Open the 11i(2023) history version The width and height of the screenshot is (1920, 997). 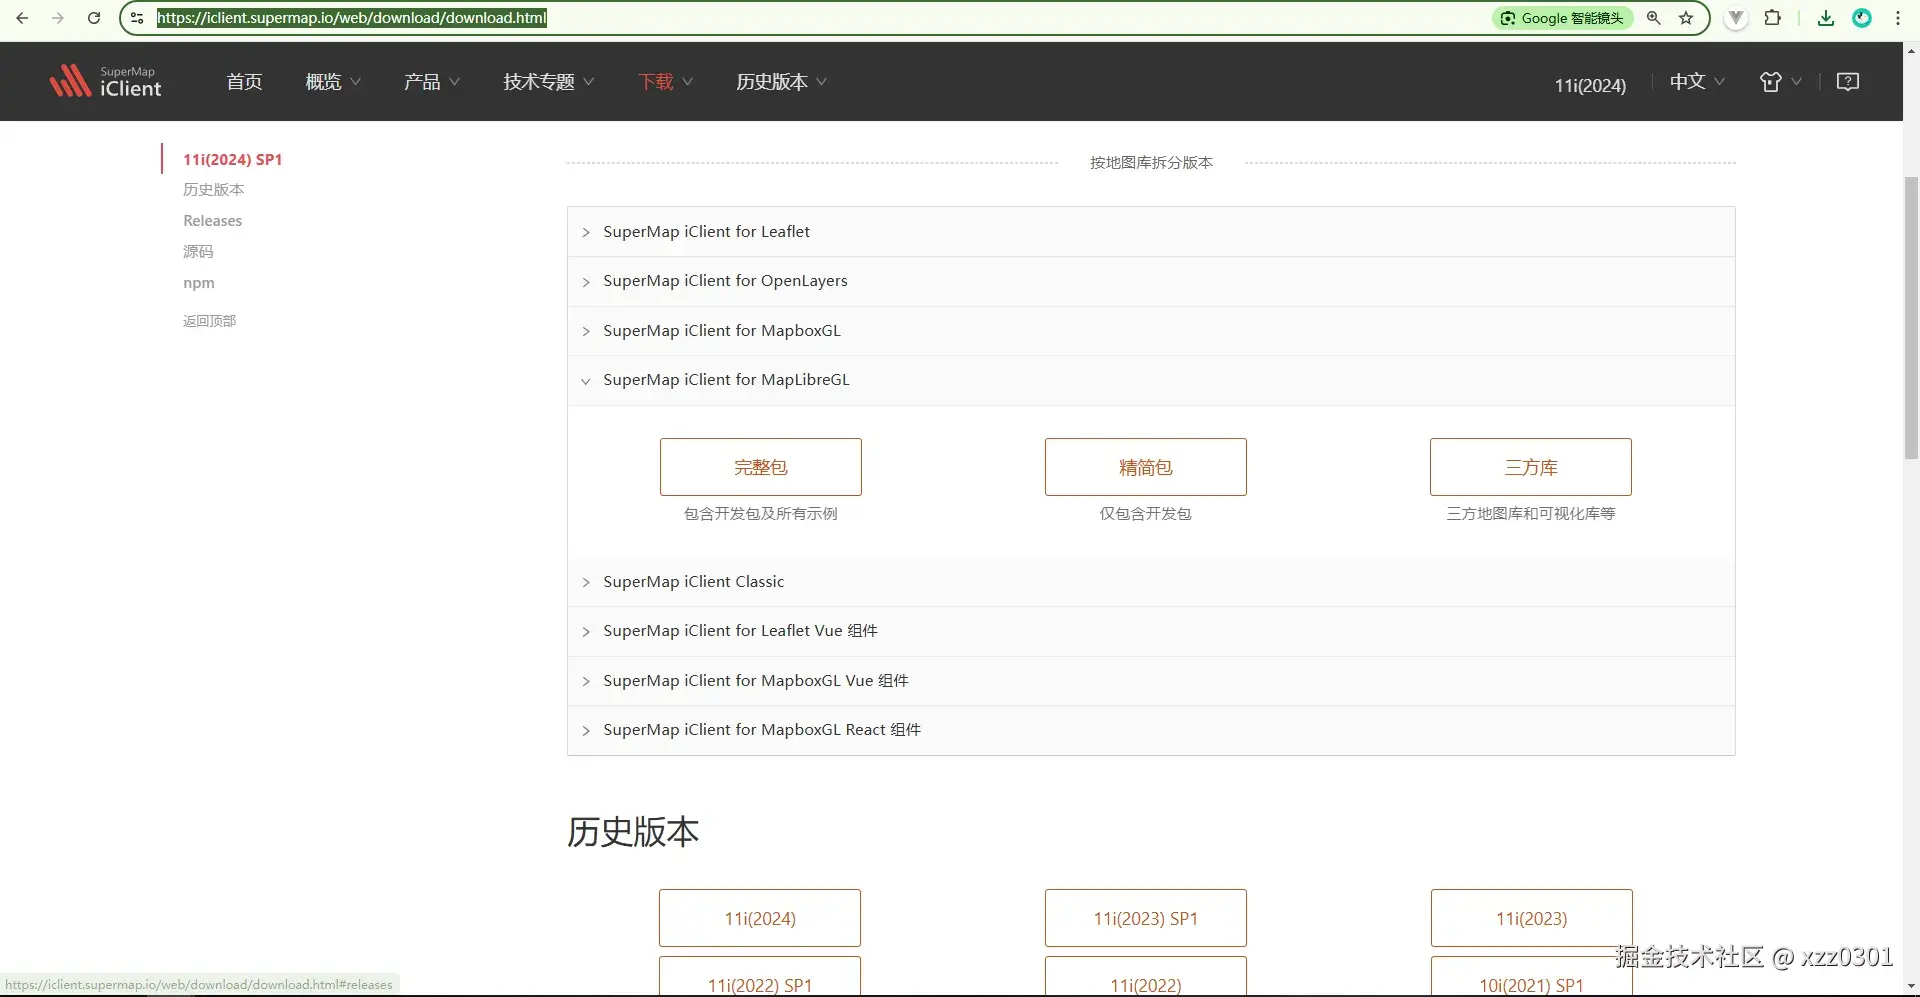click(x=1531, y=918)
